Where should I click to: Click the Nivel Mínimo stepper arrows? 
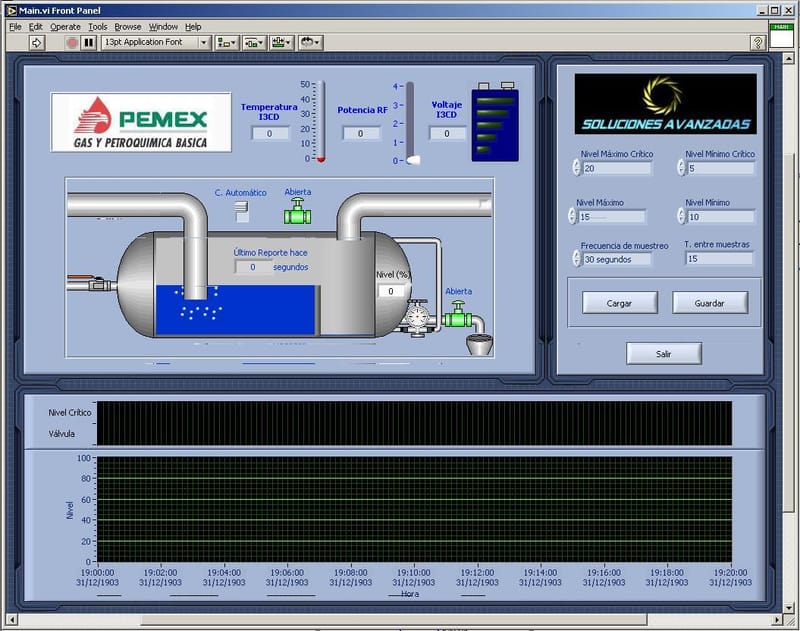click(x=681, y=216)
